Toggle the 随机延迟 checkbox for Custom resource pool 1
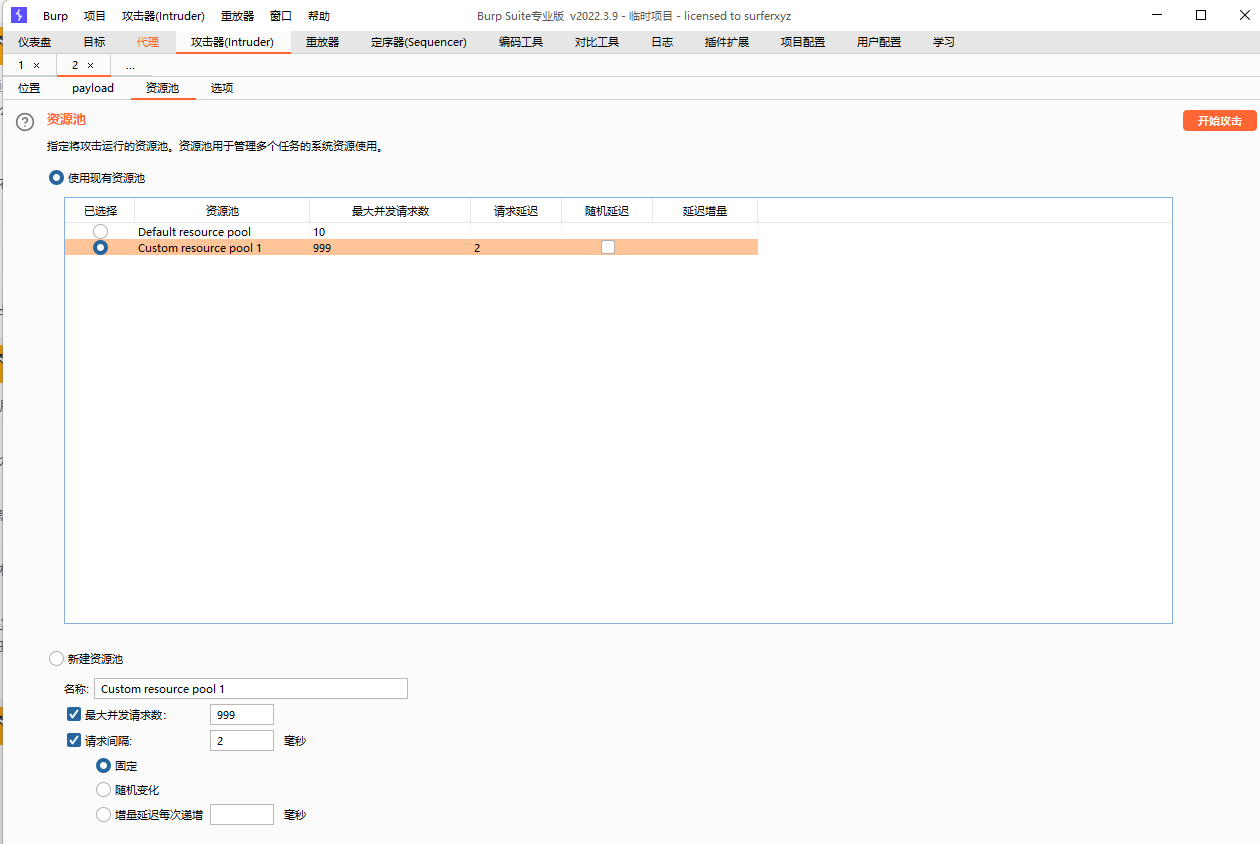The image size is (1260, 844). pos(608,248)
